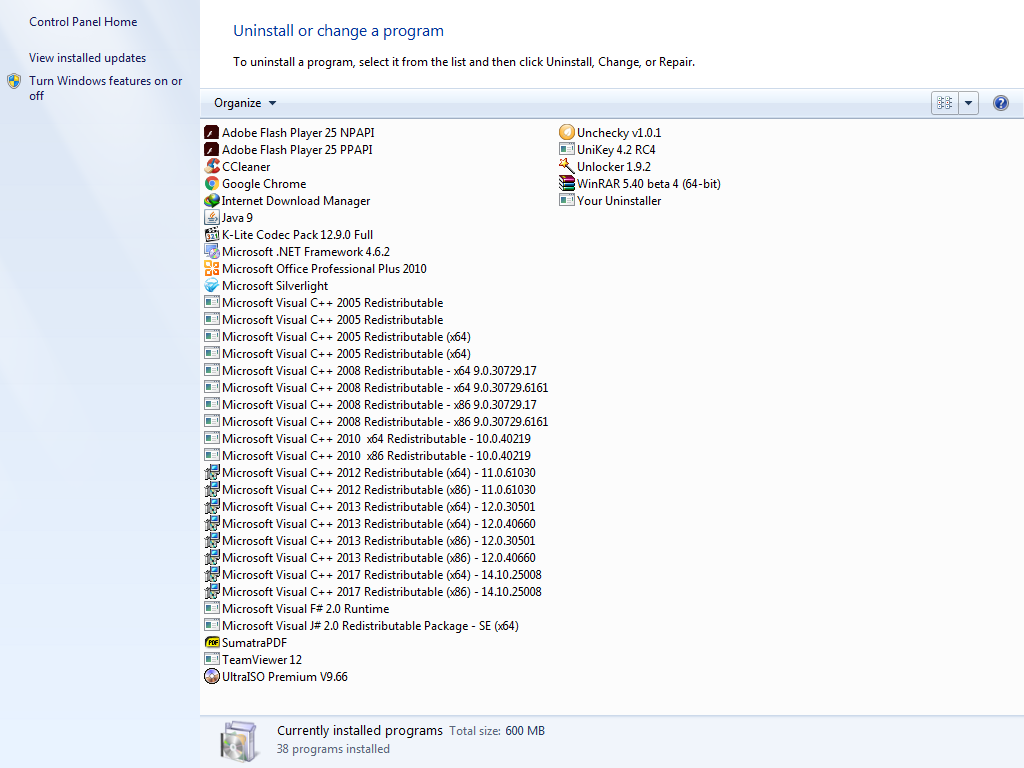1024x768 pixels.
Task: Select the TeamViewer 12 icon
Action: click(212, 660)
